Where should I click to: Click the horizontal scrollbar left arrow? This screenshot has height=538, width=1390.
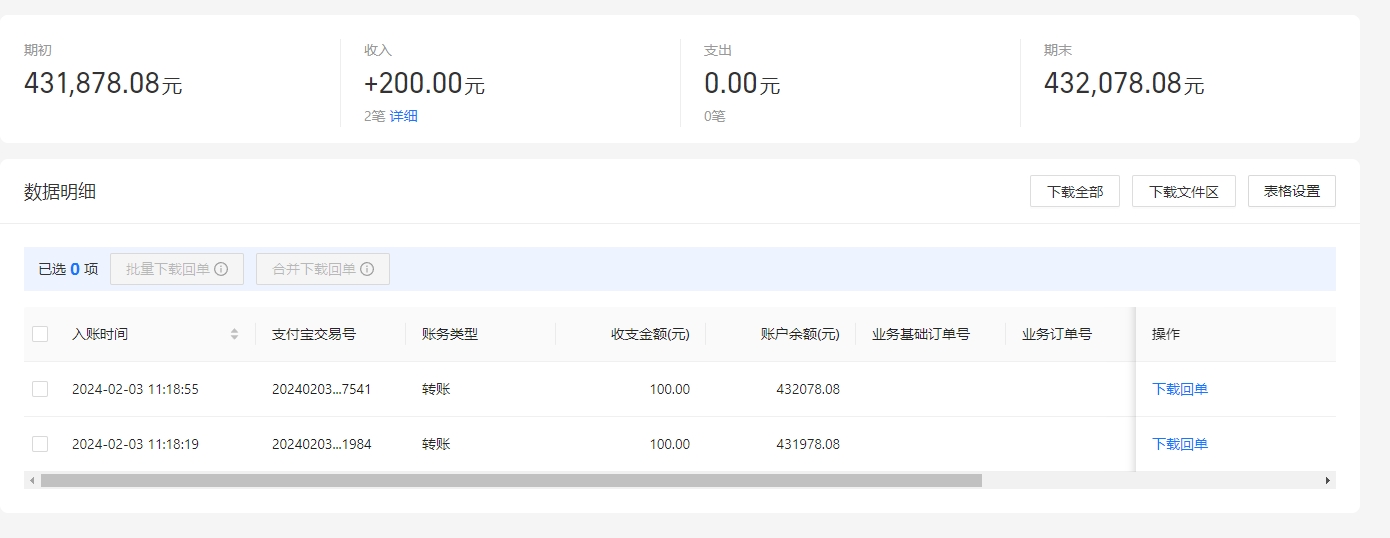(32, 481)
